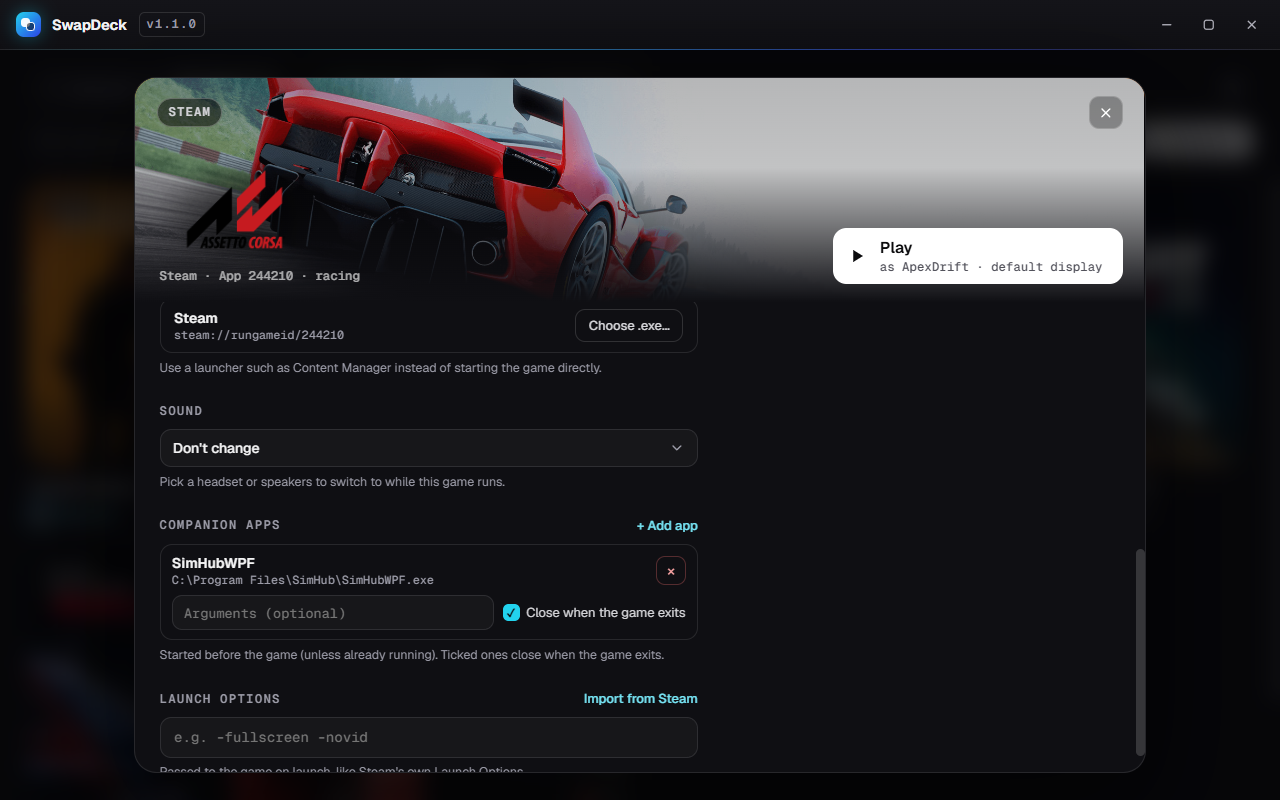
Task: Open the Sound device dropdown
Action: point(429,448)
